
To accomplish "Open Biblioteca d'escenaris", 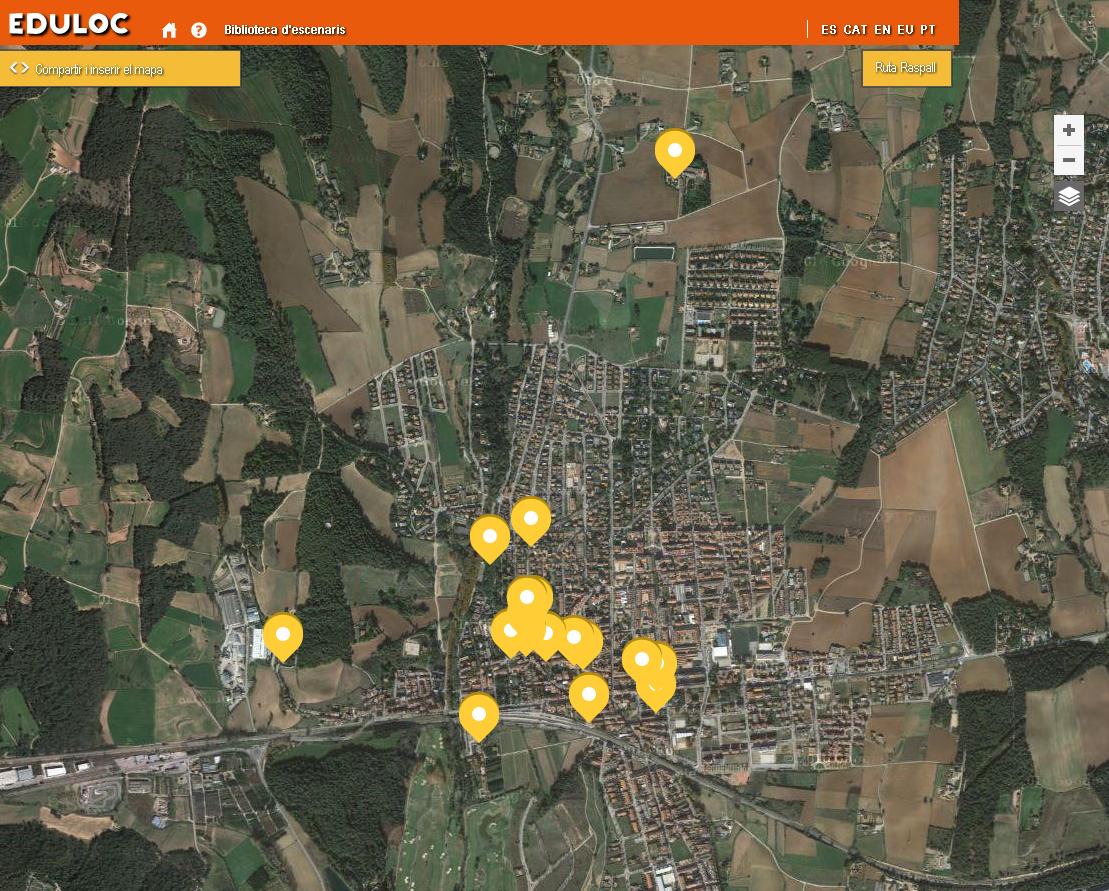I will point(285,30).
